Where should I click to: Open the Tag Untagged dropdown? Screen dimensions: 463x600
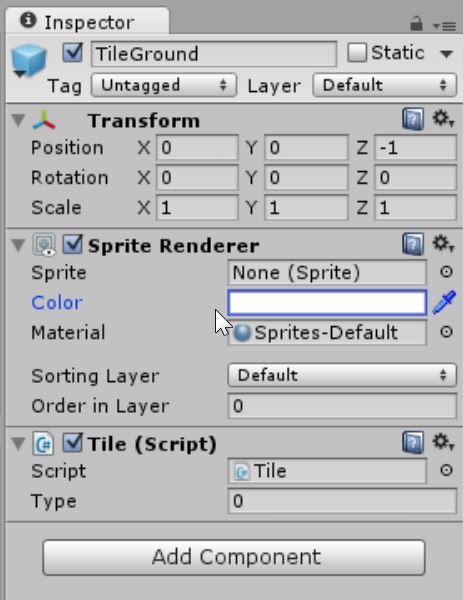[x=164, y=85]
